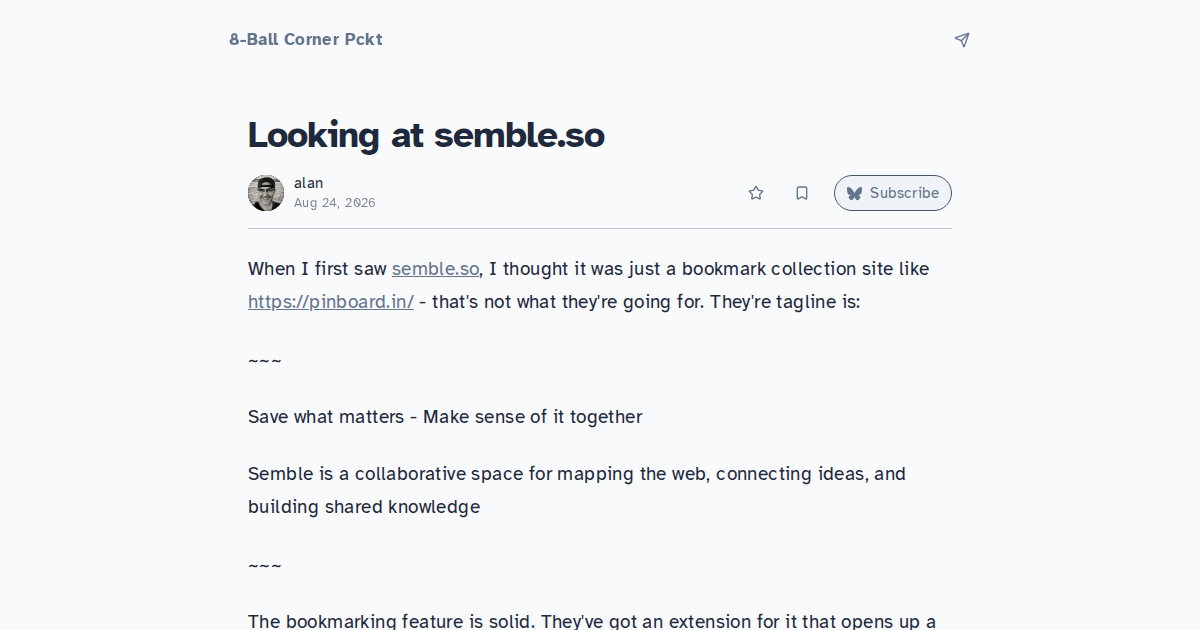Click the date Aug 24, 2026
This screenshot has width=1200, height=630.
(335, 203)
